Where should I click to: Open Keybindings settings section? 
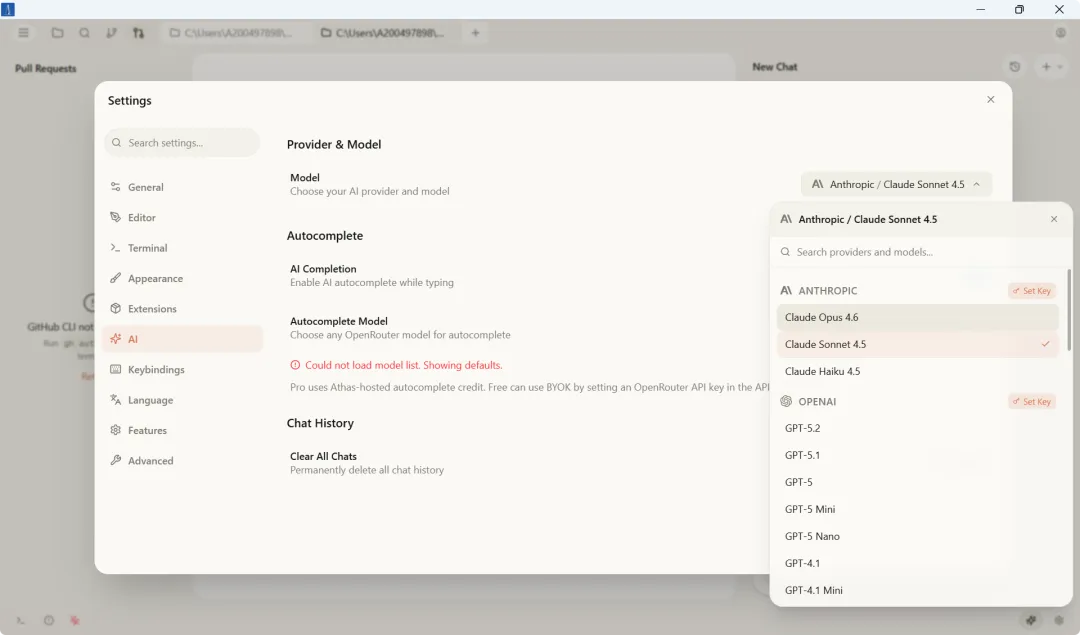coord(183,369)
